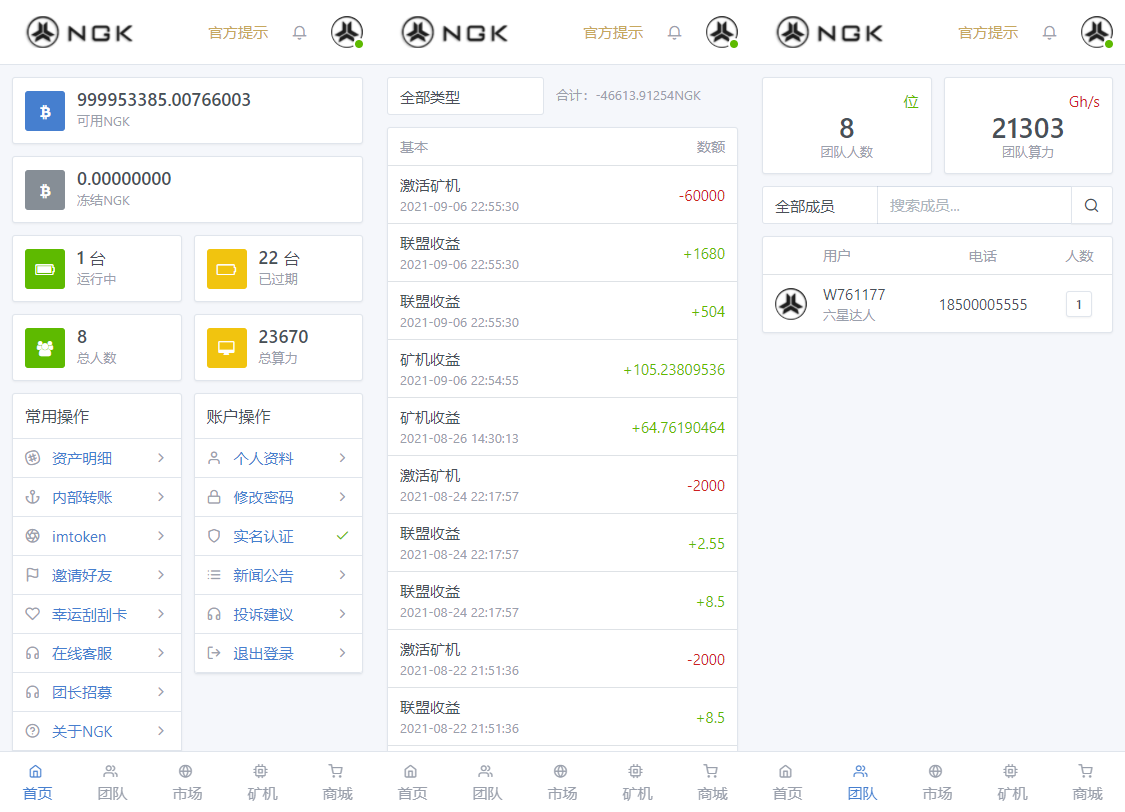Open the 全部类型 type filter dropdown

465,97
